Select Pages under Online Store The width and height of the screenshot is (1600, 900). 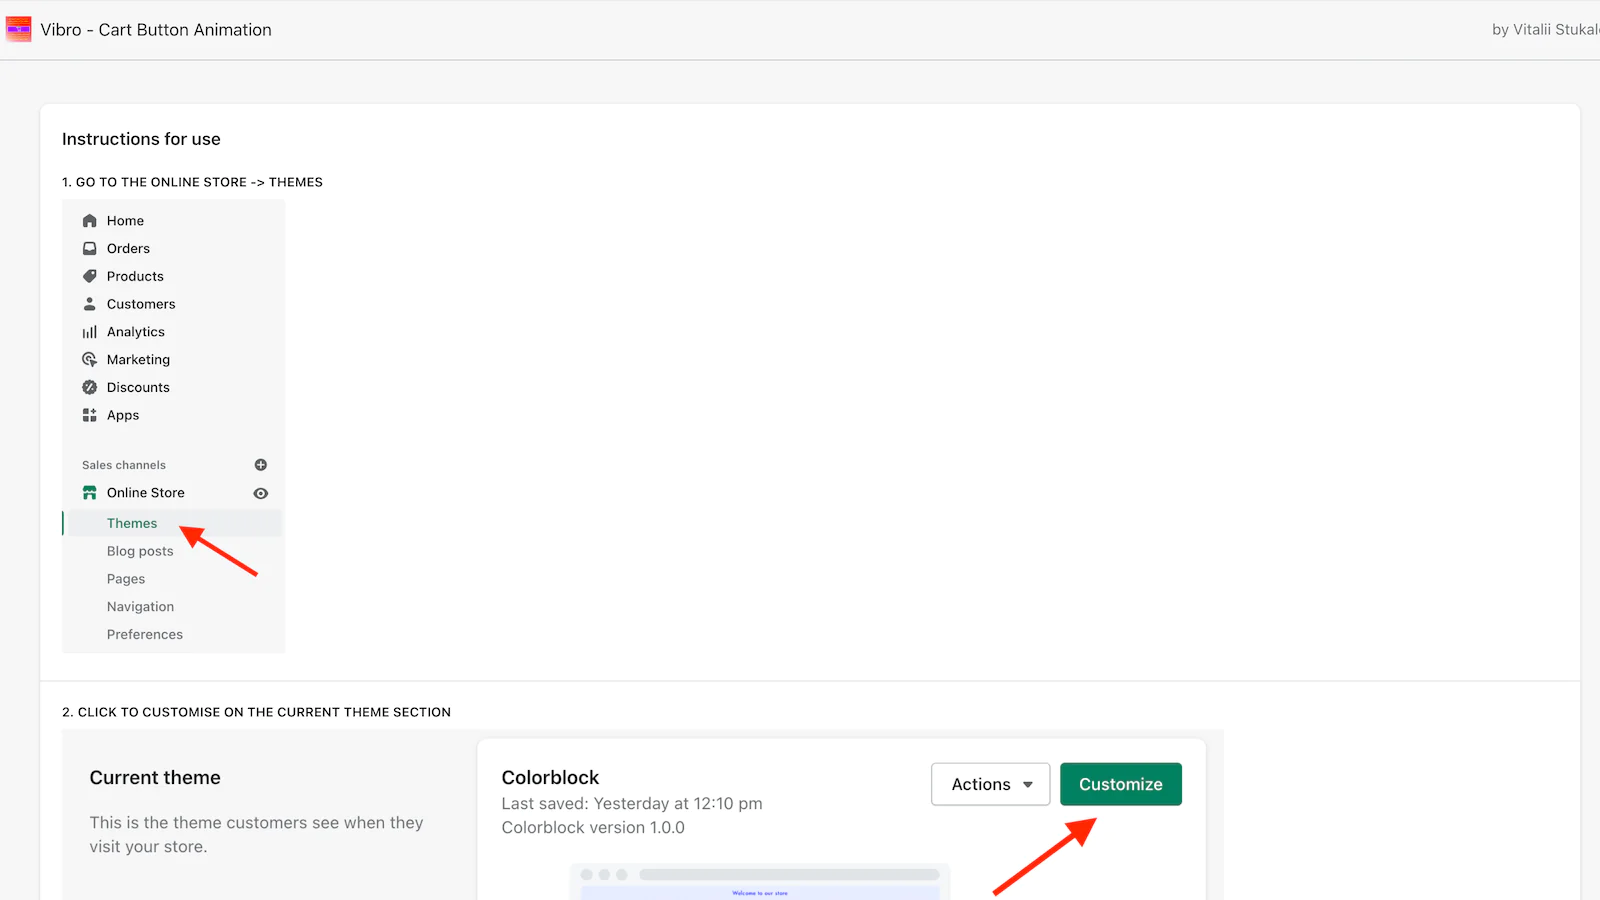pyautogui.click(x=126, y=579)
